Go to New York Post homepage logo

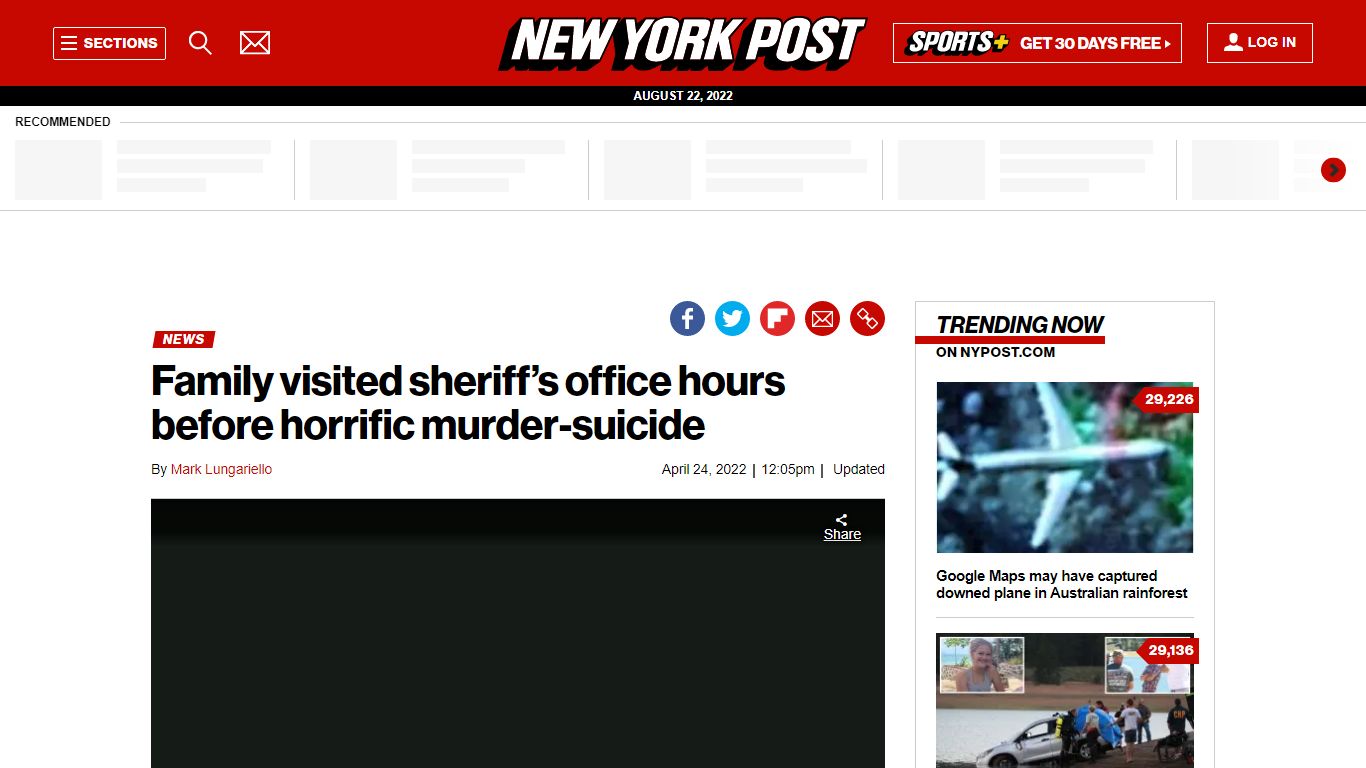pos(682,43)
